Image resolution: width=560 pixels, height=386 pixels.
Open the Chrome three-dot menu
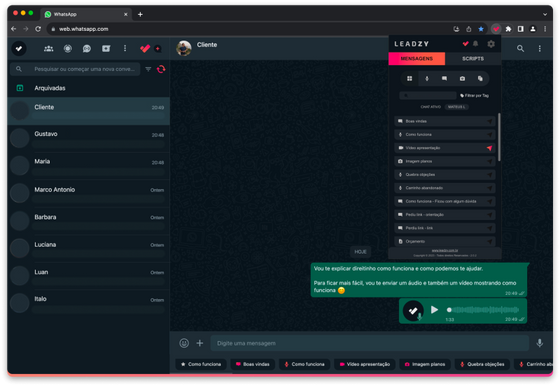pos(545,29)
